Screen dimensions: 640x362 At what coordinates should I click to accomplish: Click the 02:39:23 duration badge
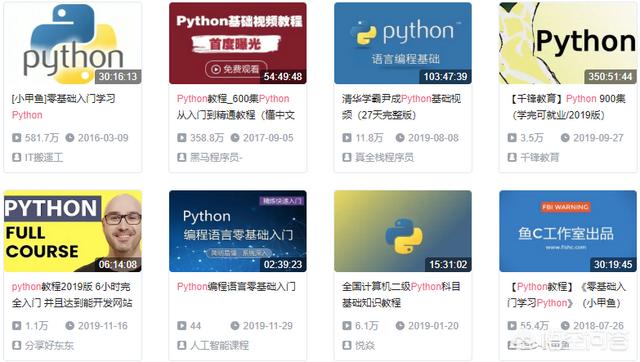pyautogui.click(x=283, y=264)
